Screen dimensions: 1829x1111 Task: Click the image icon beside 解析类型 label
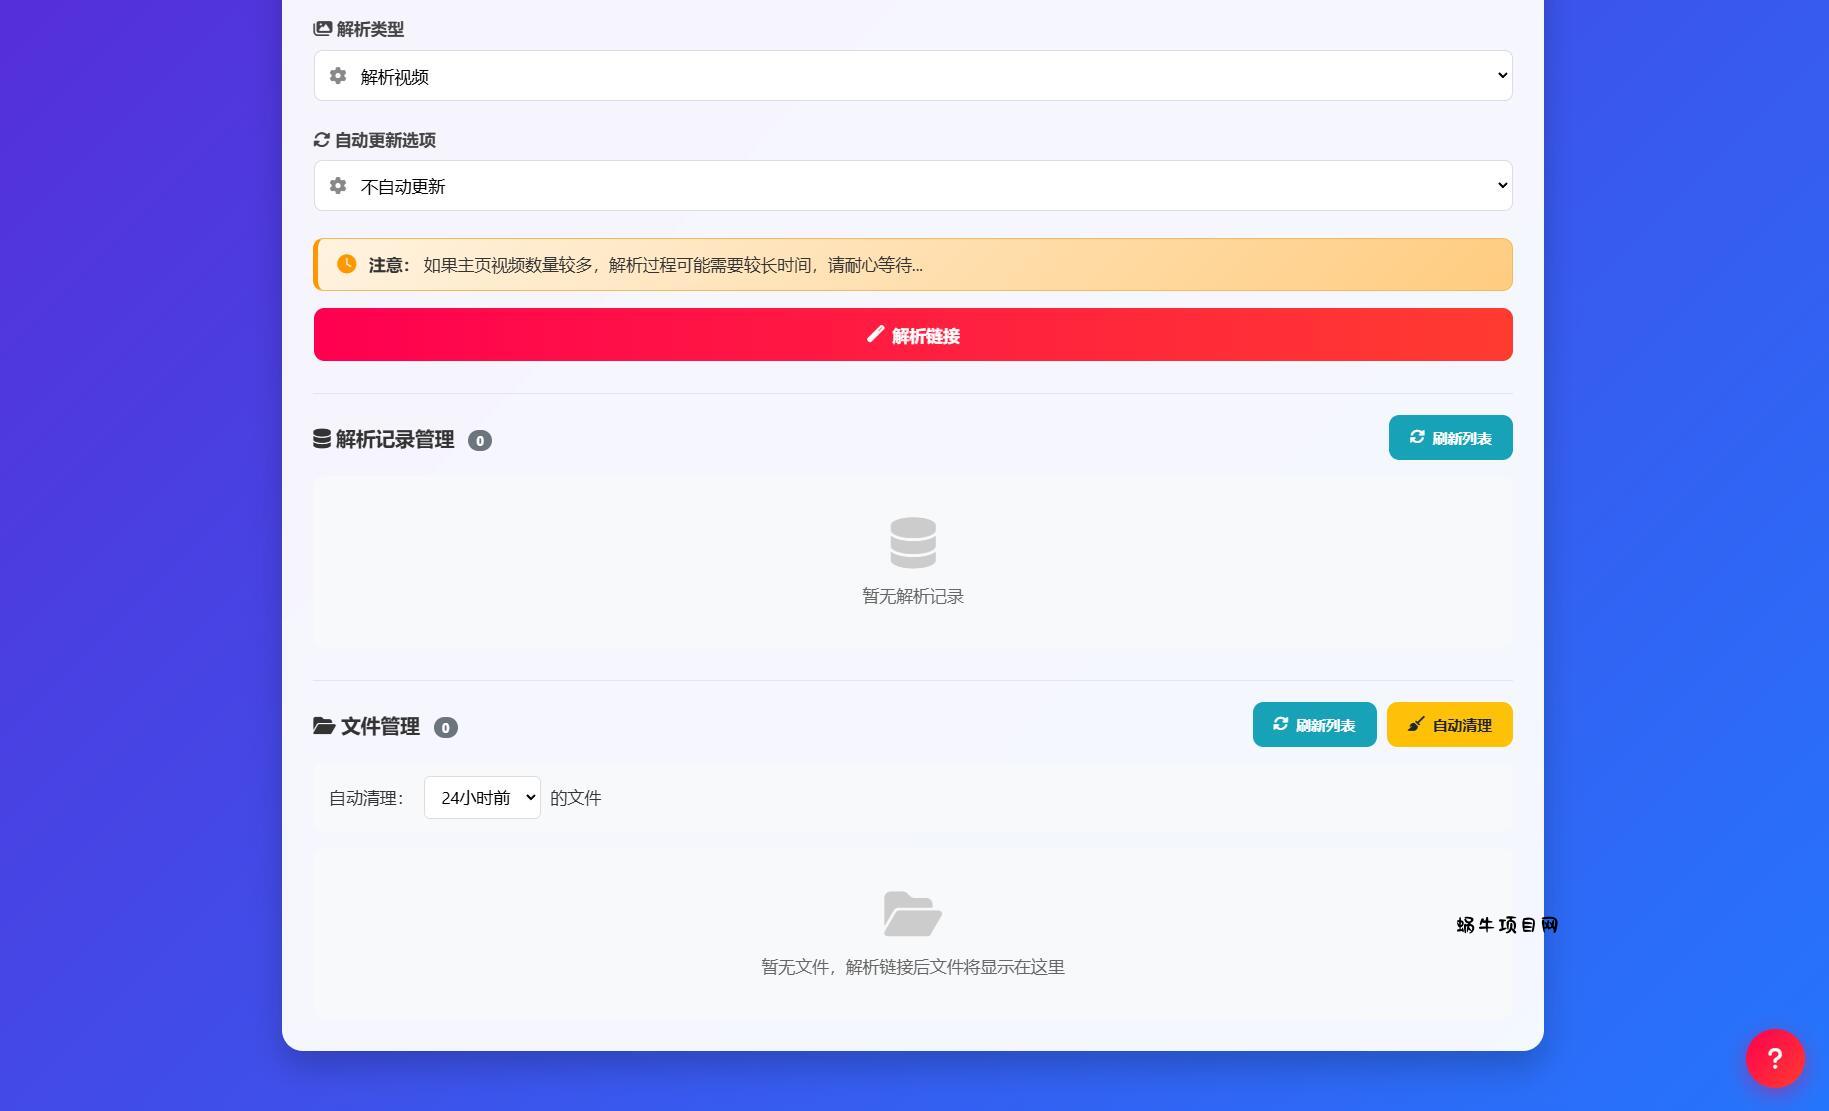(x=322, y=29)
